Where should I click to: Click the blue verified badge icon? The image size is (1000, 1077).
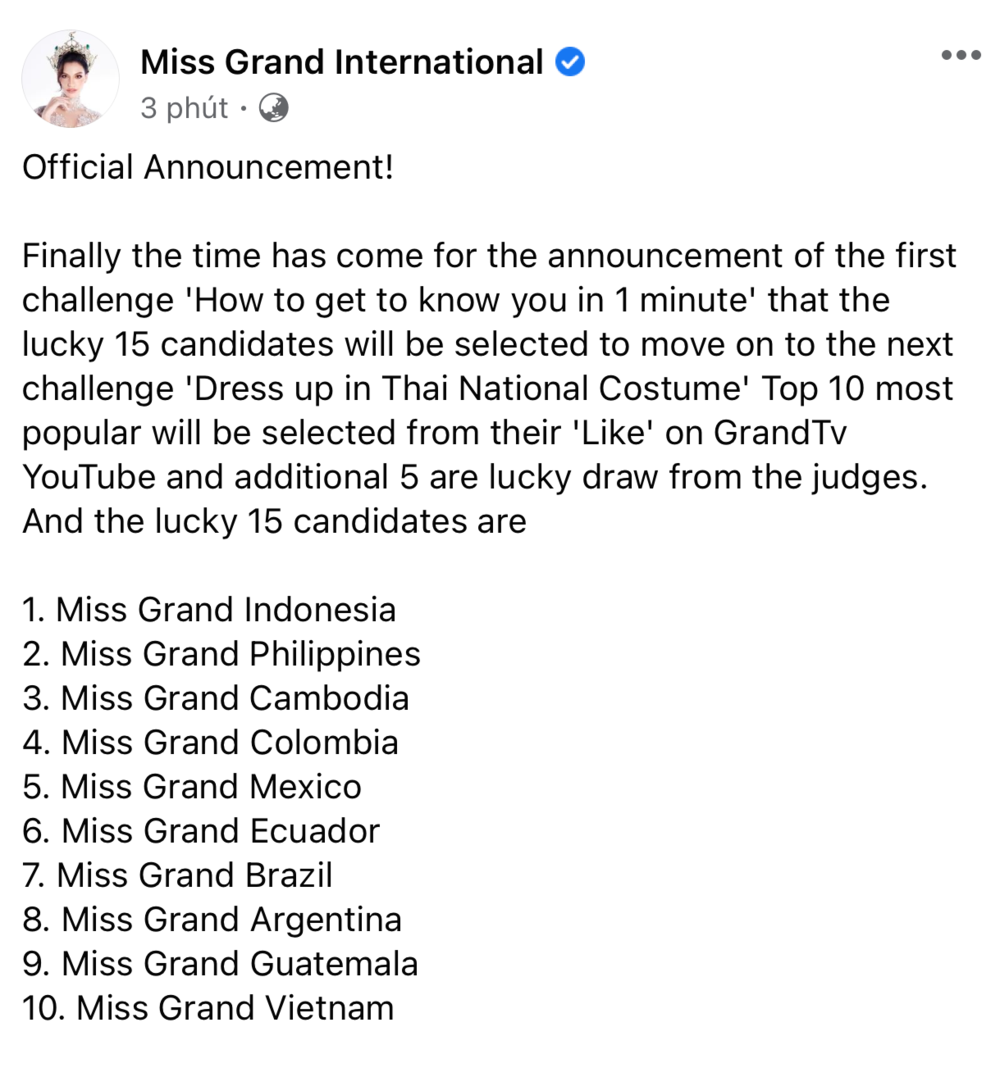pyautogui.click(x=568, y=61)
